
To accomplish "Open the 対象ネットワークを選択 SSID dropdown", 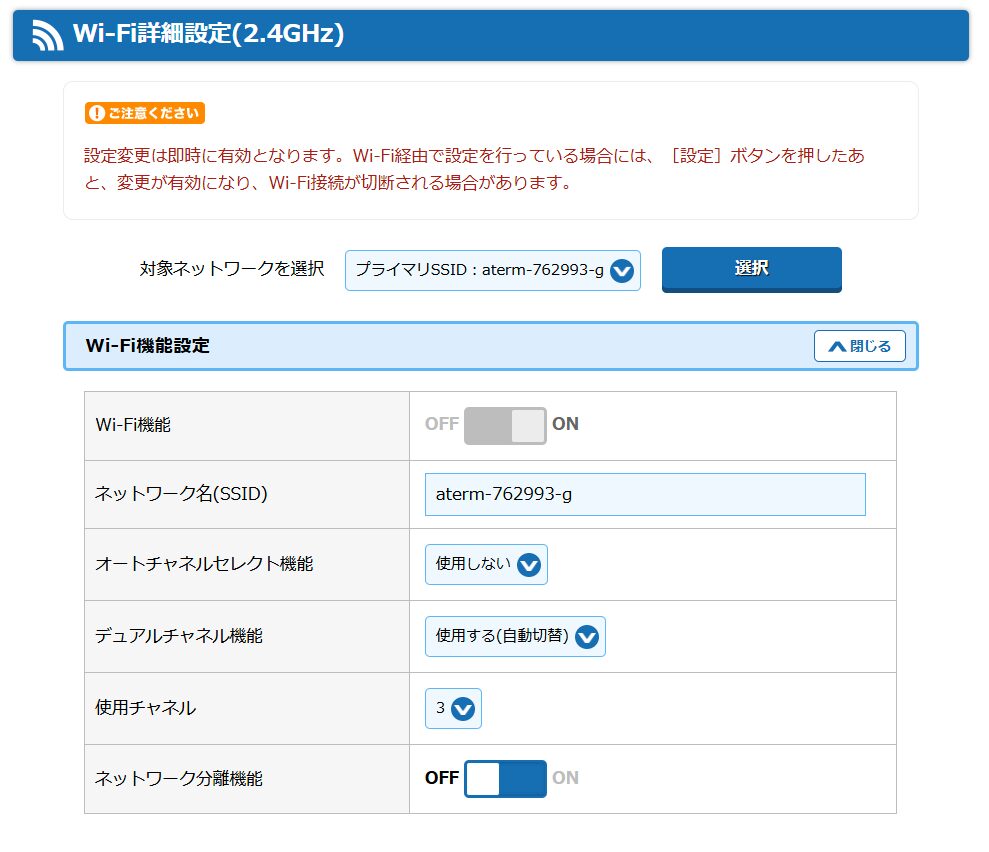I will point(493,271).
